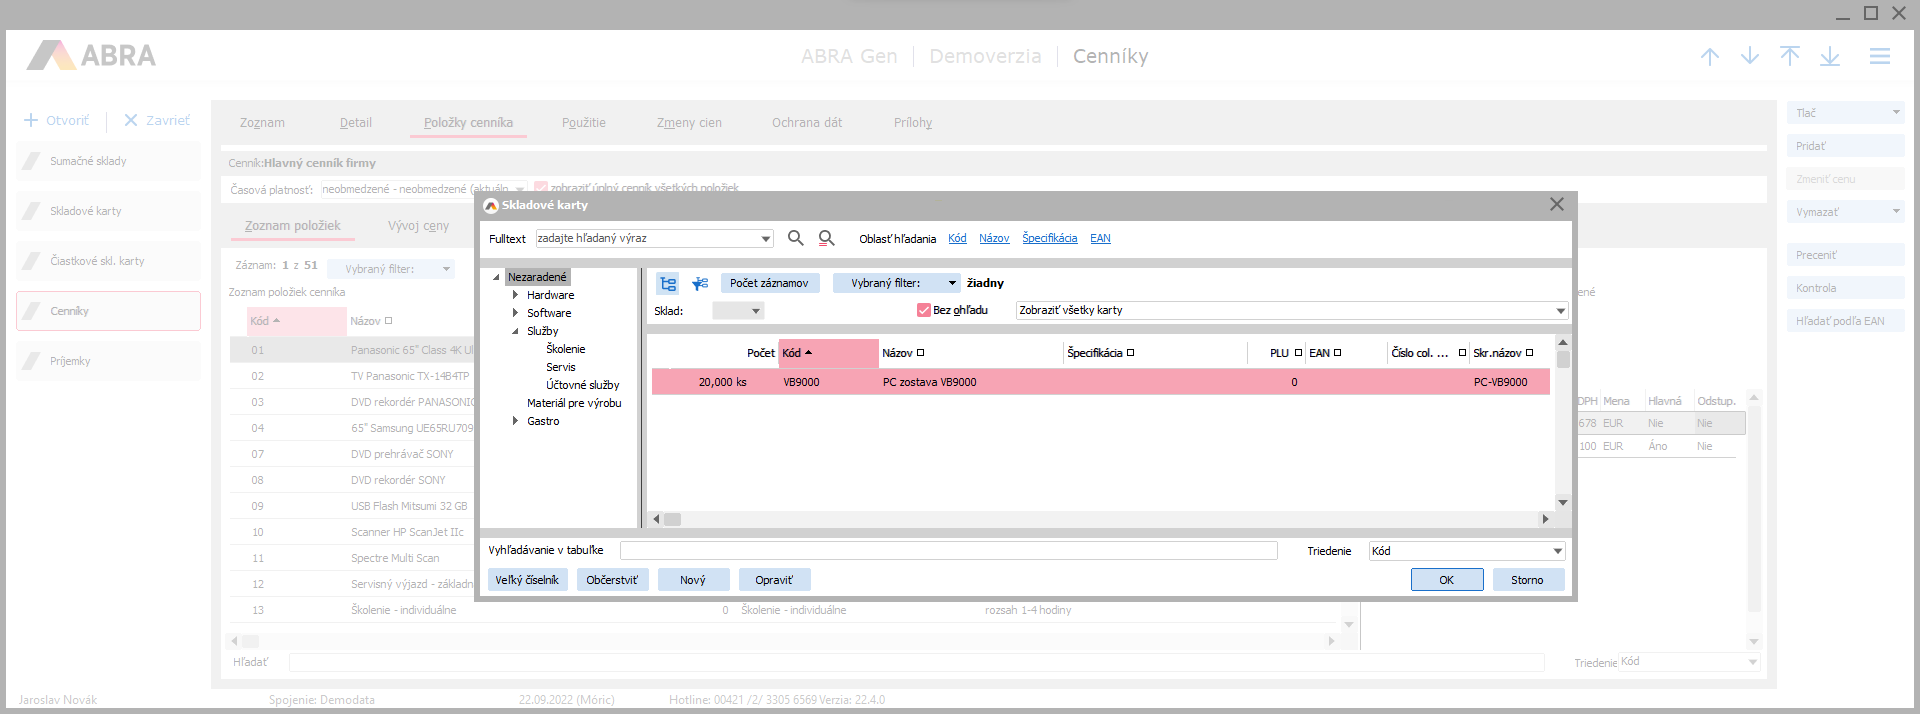Open the Sklad dropdown

tap(738, 311)
